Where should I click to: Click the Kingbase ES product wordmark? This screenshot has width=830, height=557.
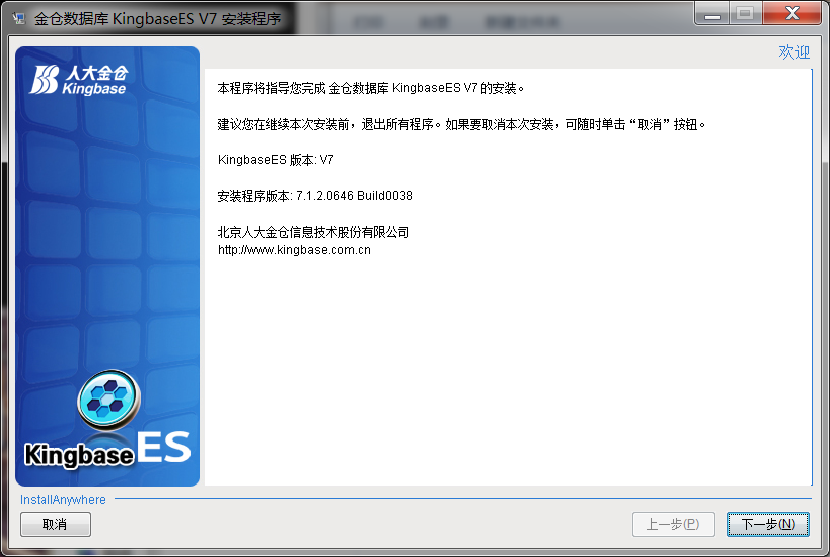[x=107, y=449]
